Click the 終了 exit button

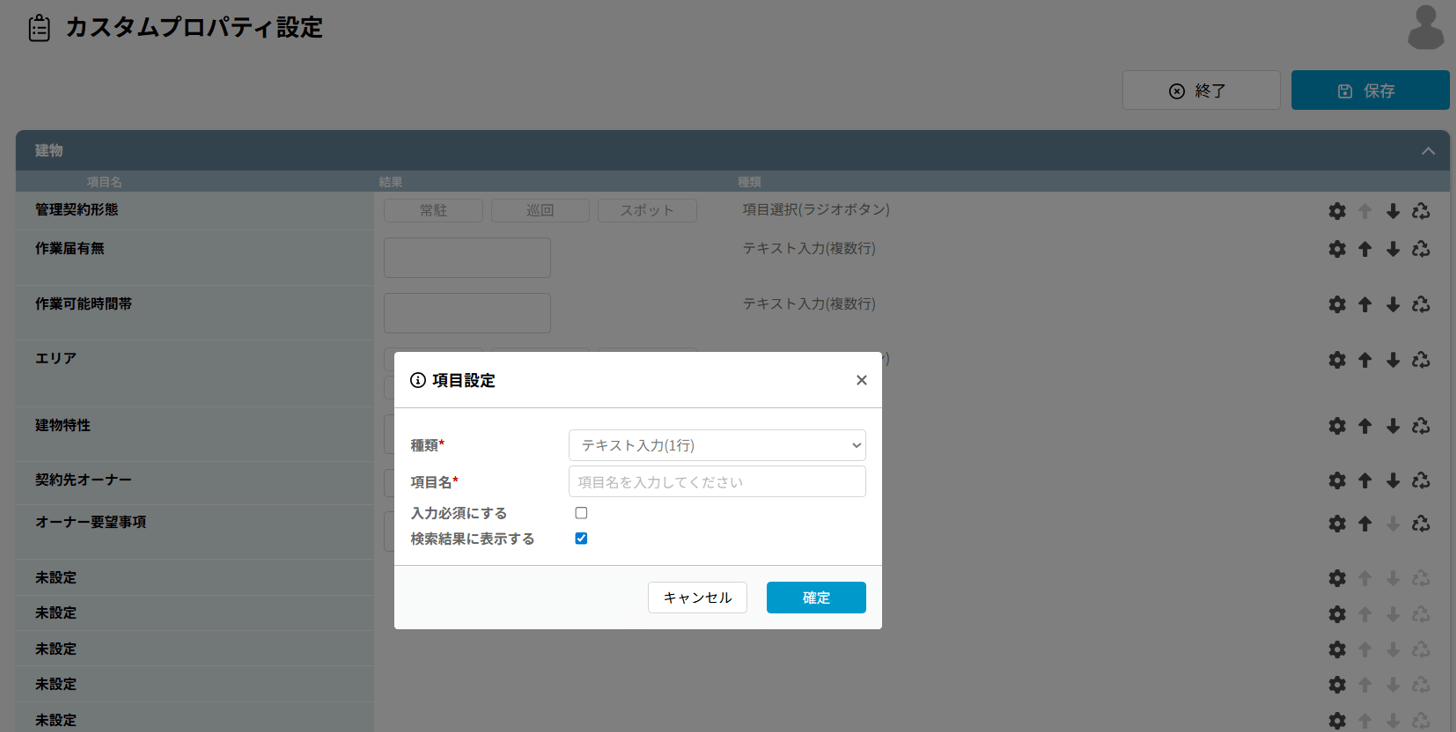(1200, 90)
